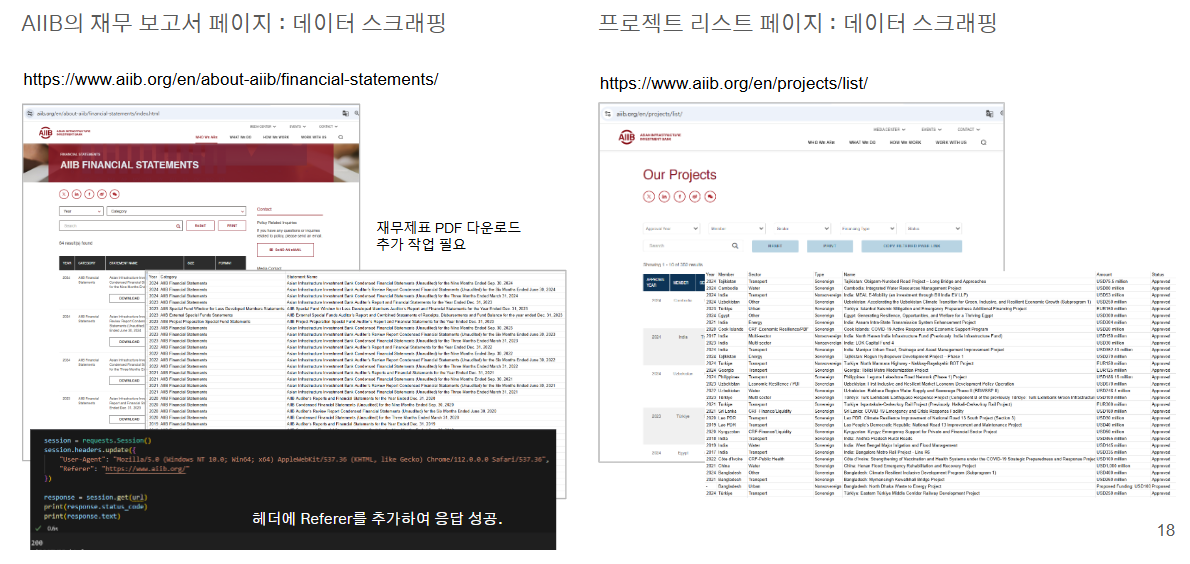Click Weibo share icon on Financial Statements page
Viewport: 1190px width, 564px height.
102,194
